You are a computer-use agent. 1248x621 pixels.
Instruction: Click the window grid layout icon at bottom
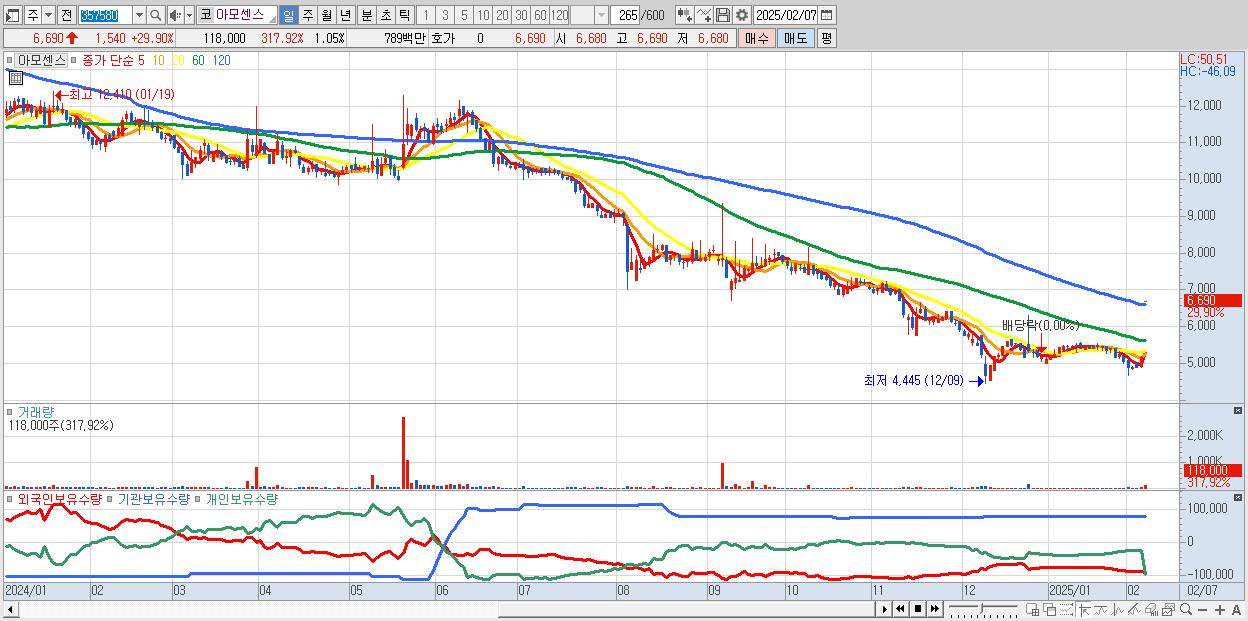(x=1032, y=610)
